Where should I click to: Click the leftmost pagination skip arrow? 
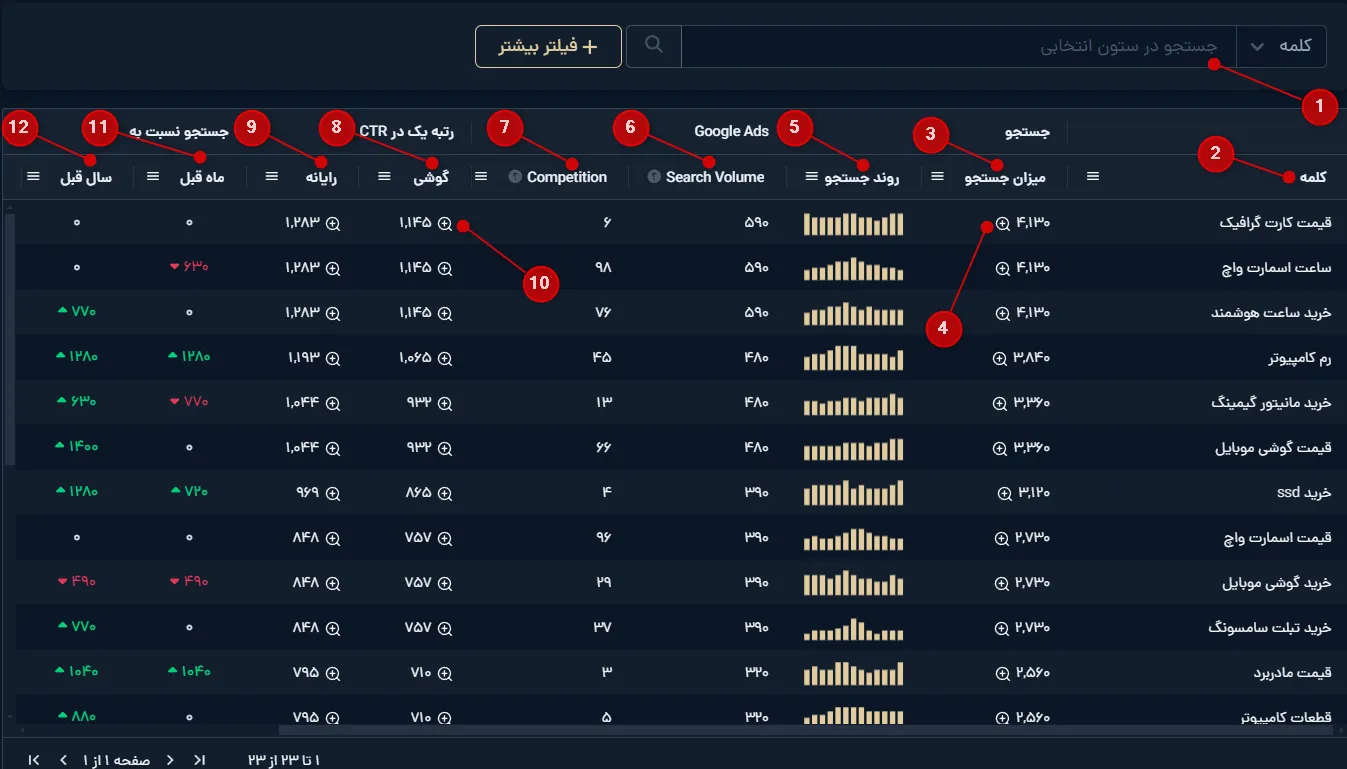coord(34,760)
